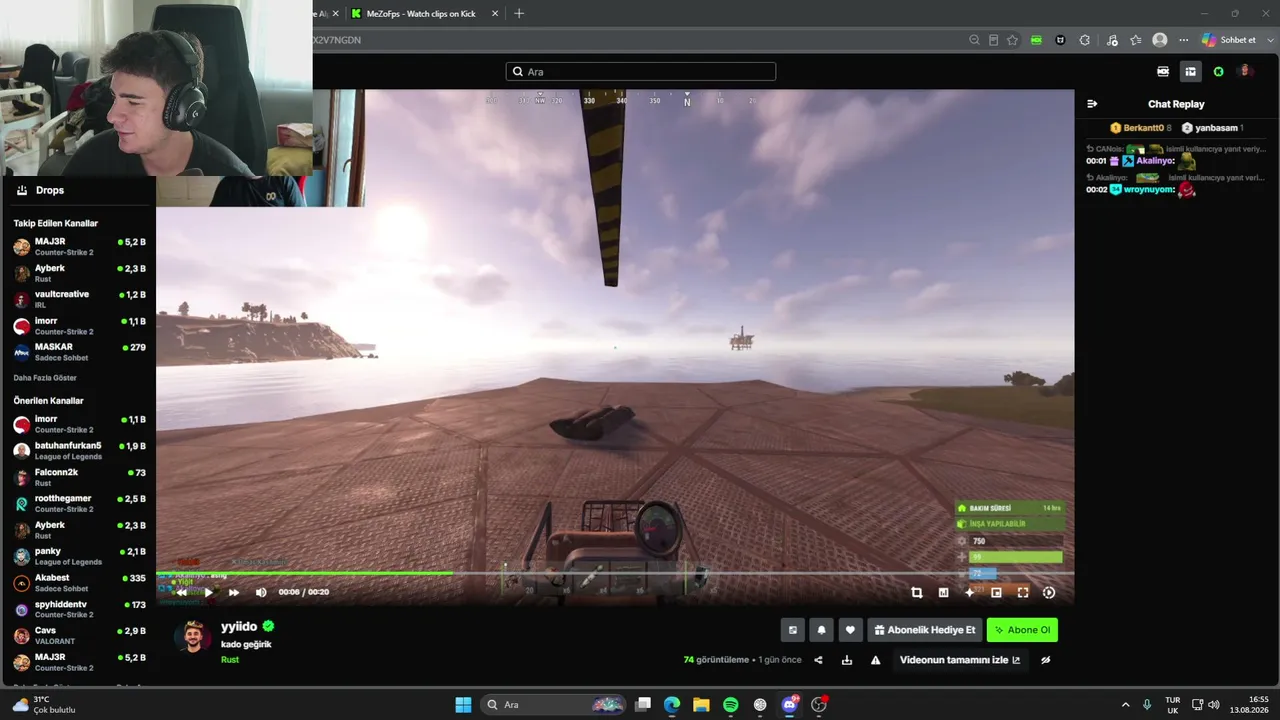Select panky channel in the sidebar
The height and width of the screenshot is (720, 1280).
[78, 556]
